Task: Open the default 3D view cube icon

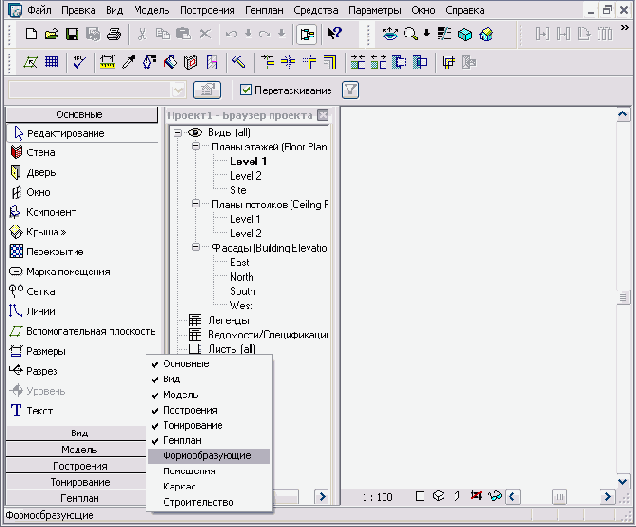Action: (465, 34)
